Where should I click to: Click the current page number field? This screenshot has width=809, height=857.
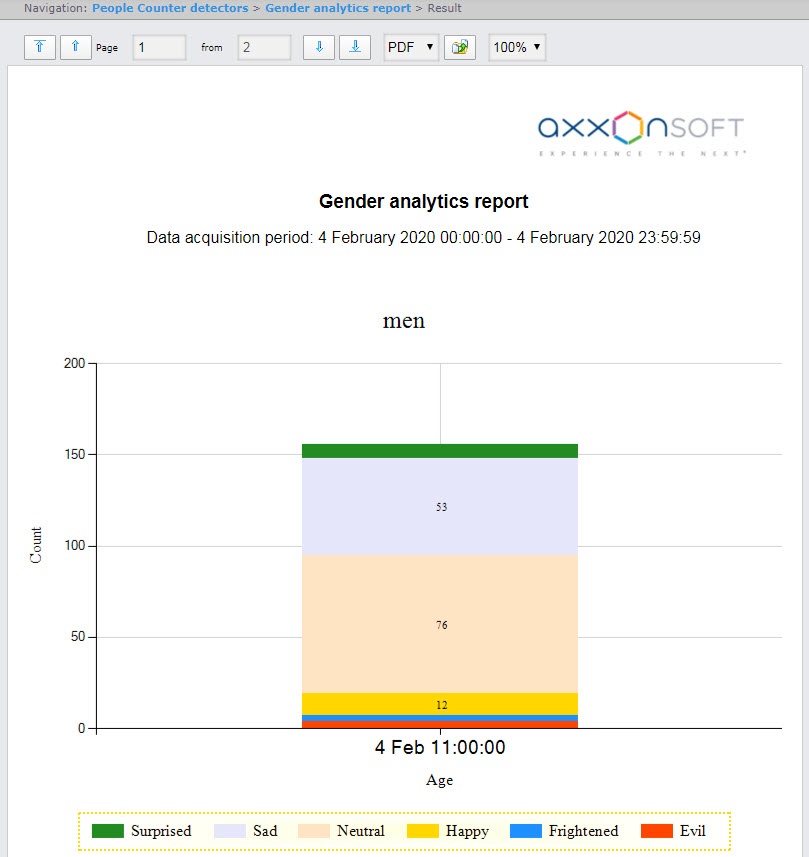pos(159,47)
